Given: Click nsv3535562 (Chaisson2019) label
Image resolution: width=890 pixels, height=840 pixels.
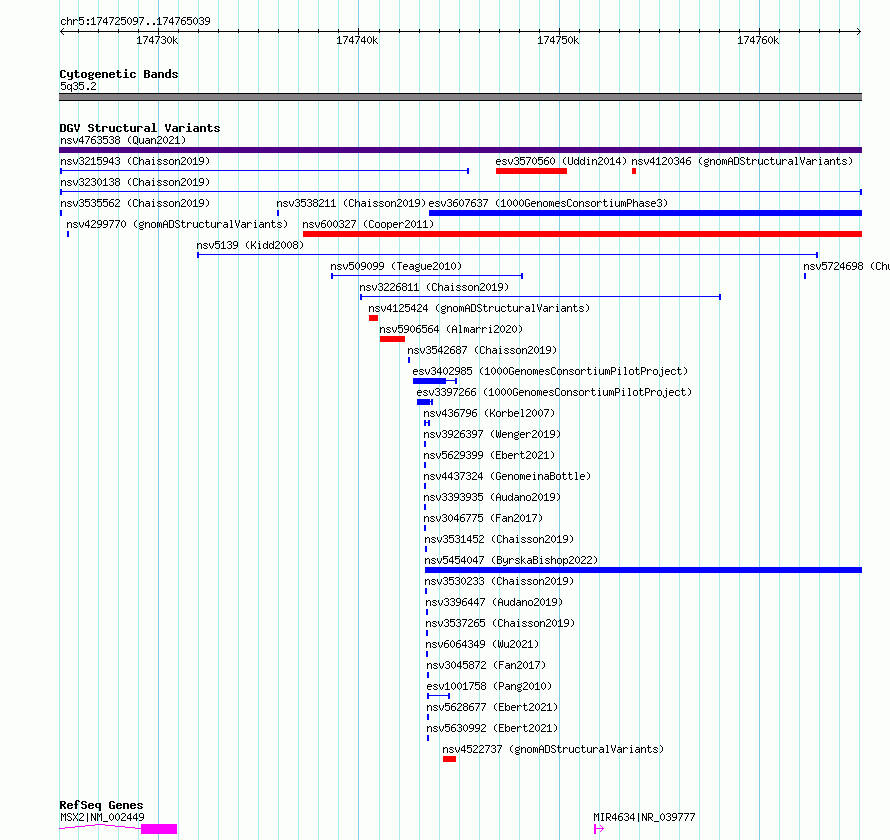Looking at the screenshot, I should click(x=135, y=203).
